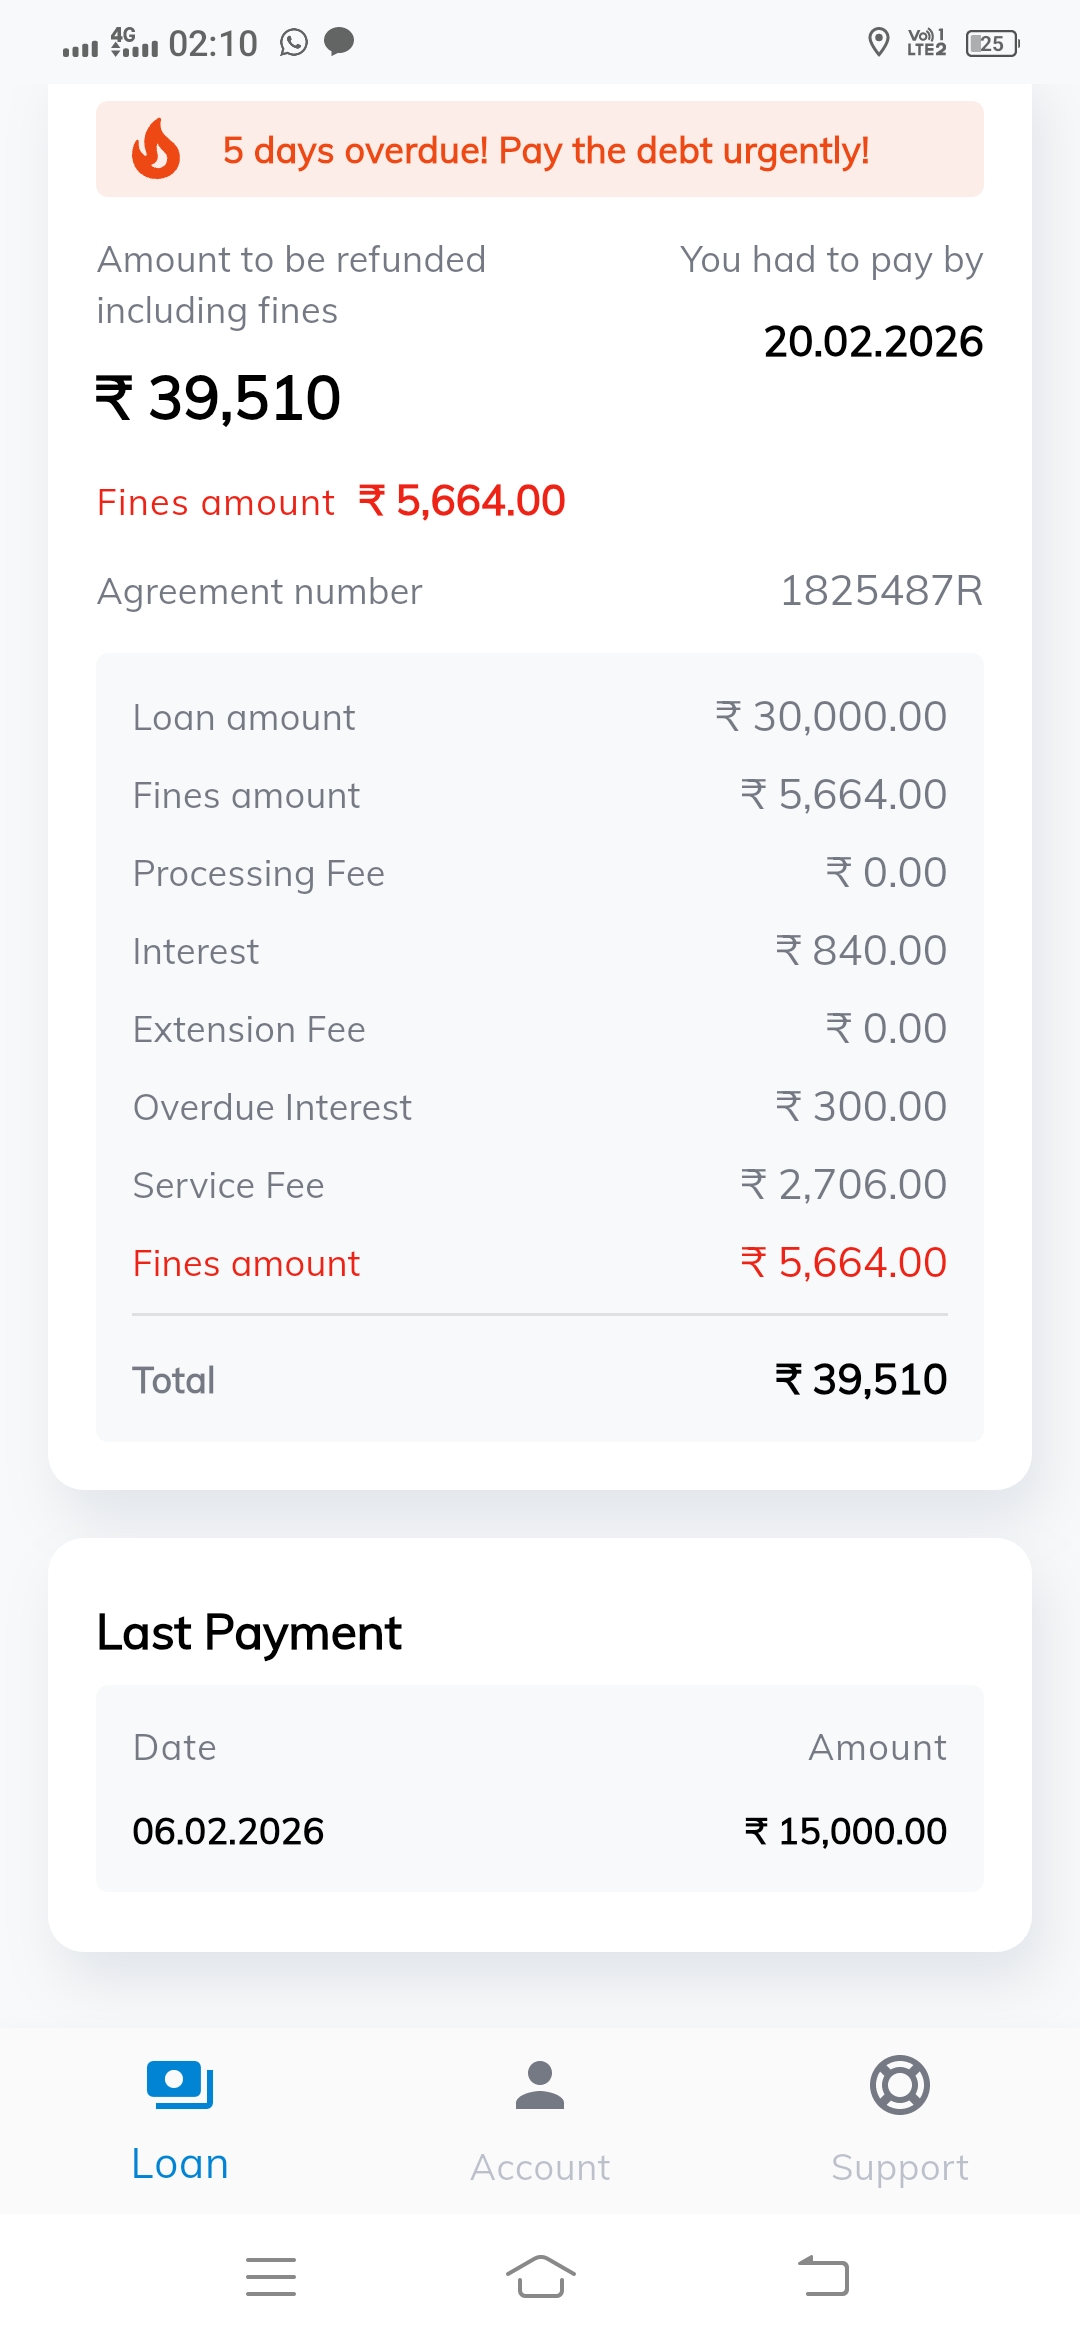Tap the last payment amount ₹ 15,000.00

click(846, 1831)
